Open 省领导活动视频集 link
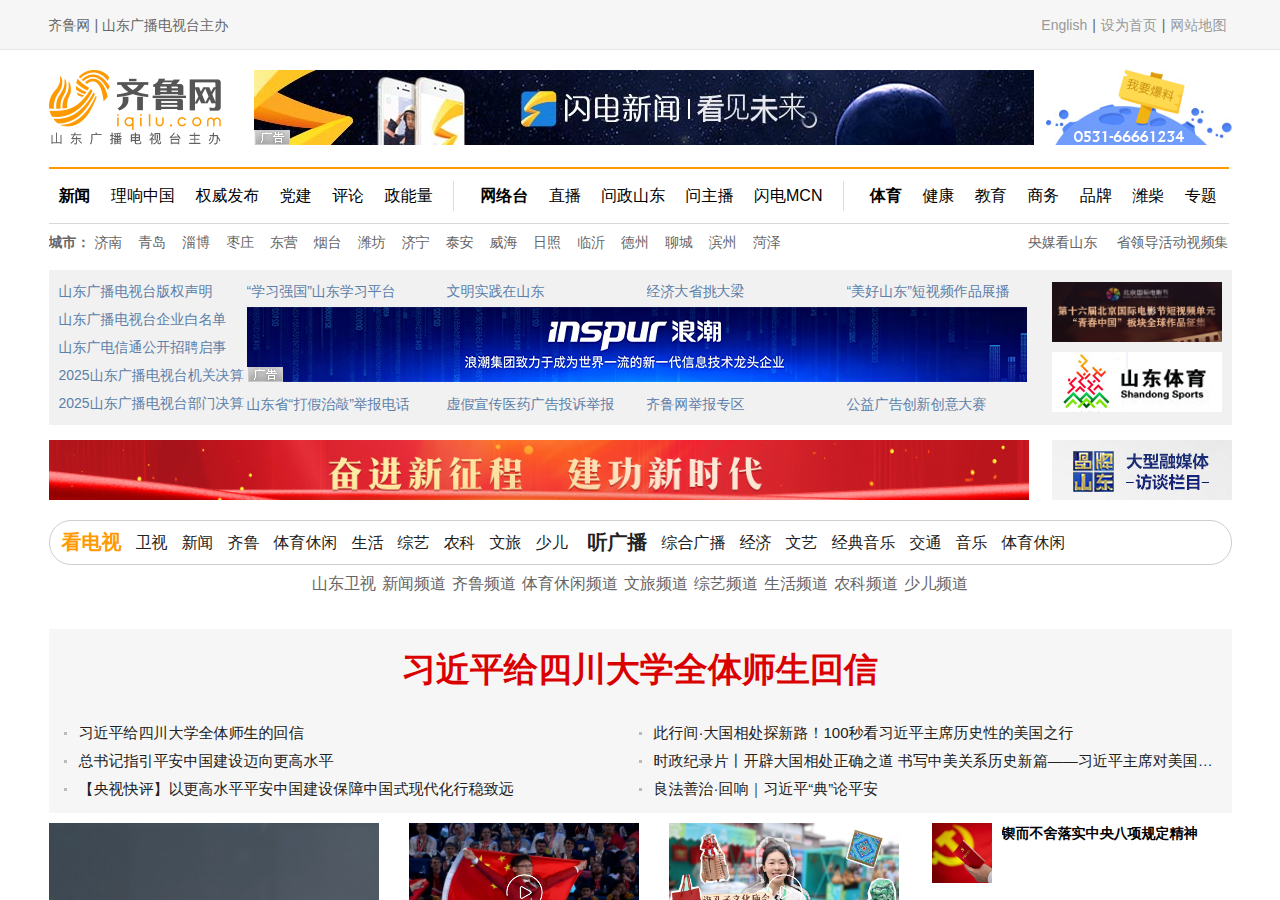The width and height of the screenshot is (1280, 900). (1172, 243)
